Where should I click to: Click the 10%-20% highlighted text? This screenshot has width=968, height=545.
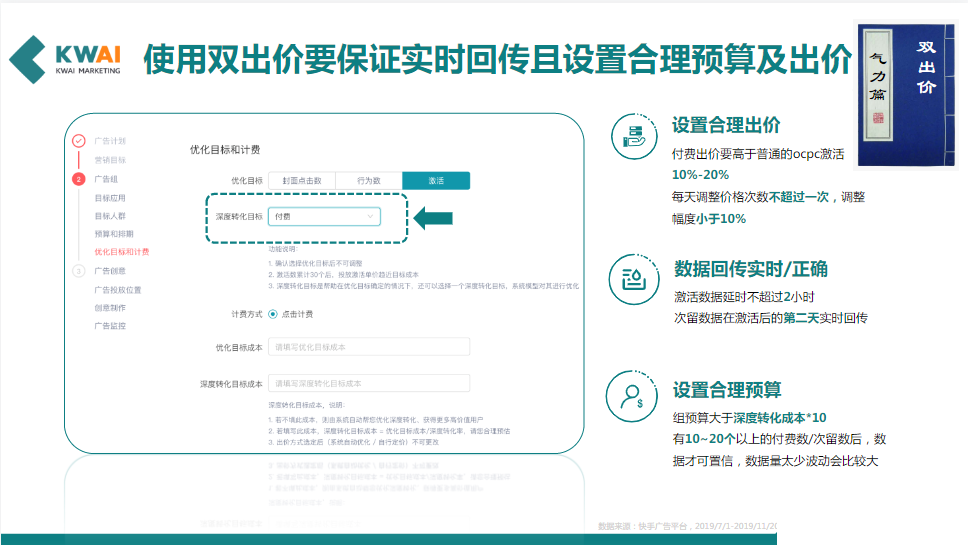click(700, 175)
